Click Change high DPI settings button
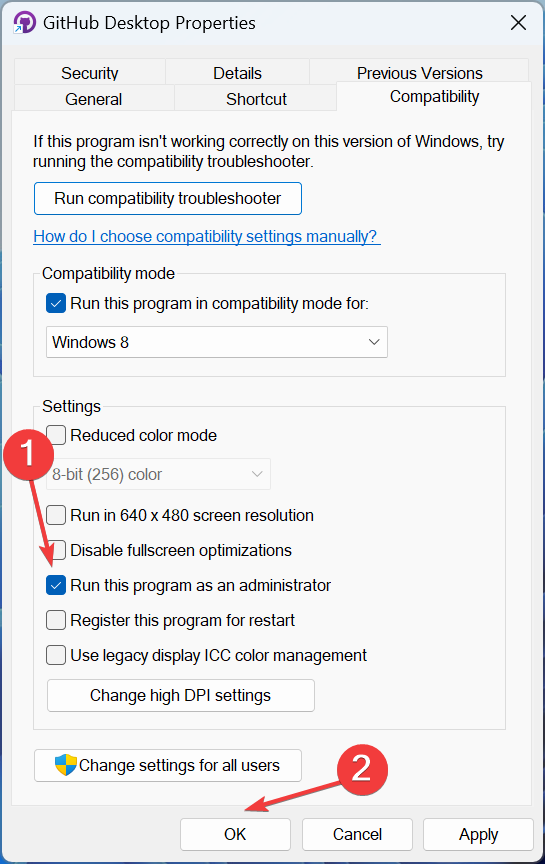The width and height of the screenshot is (545, 864). 181,695
